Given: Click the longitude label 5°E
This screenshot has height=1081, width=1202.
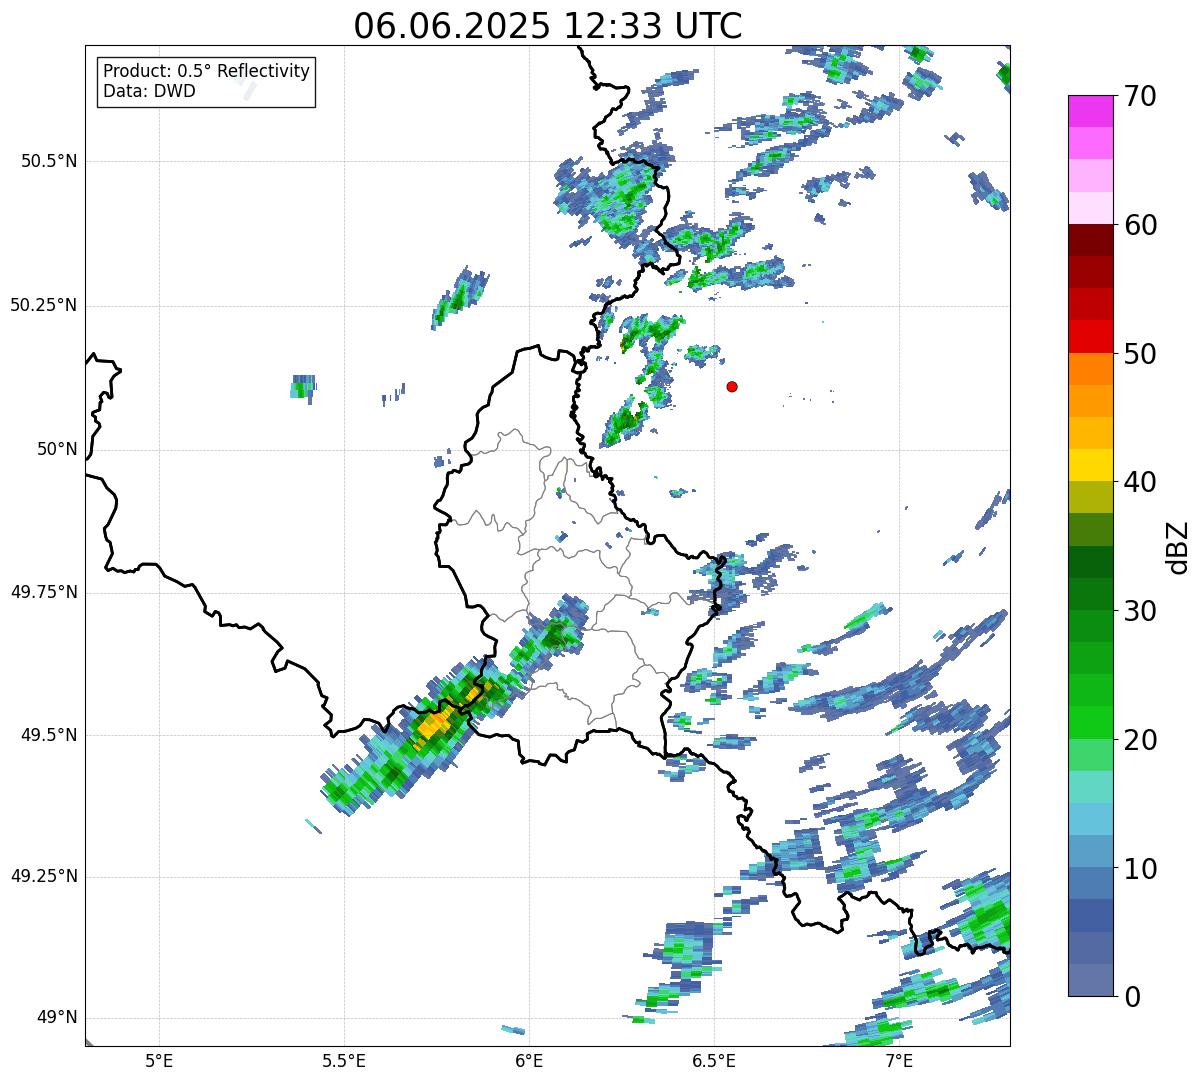Looking at the screenshot, I should click(x=159, y=1060).
